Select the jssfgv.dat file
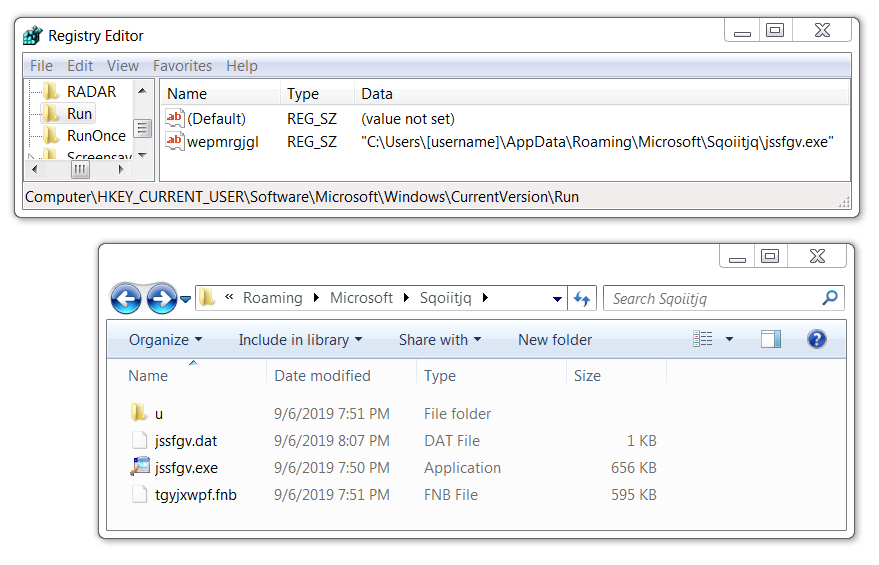 [x=186, y=441]
